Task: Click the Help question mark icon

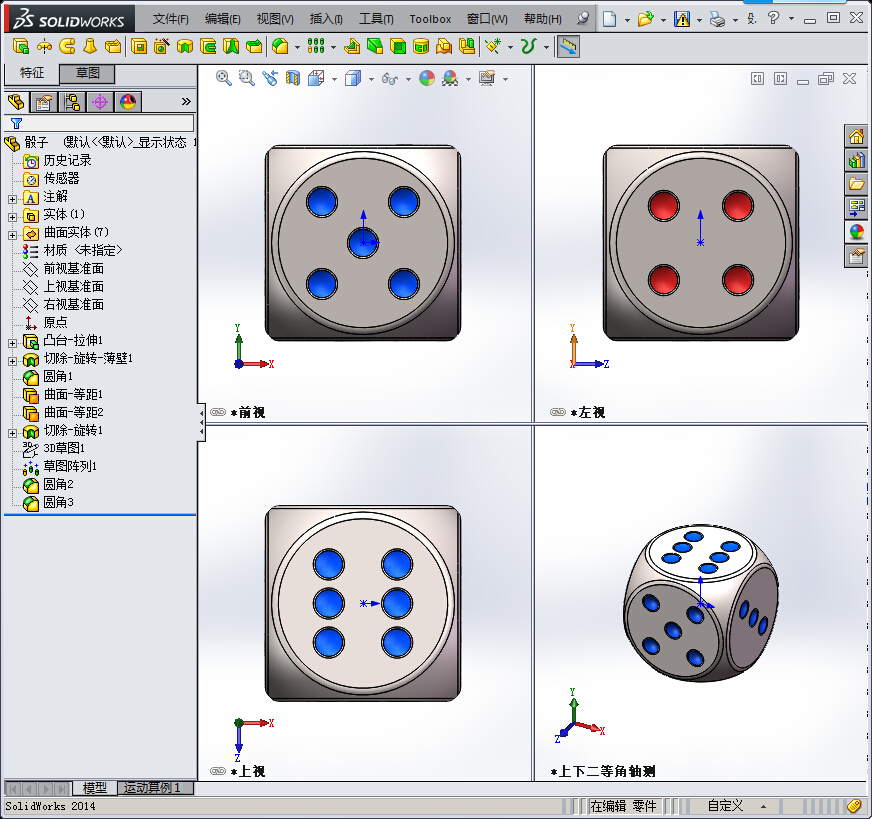Action: point(773,18)
